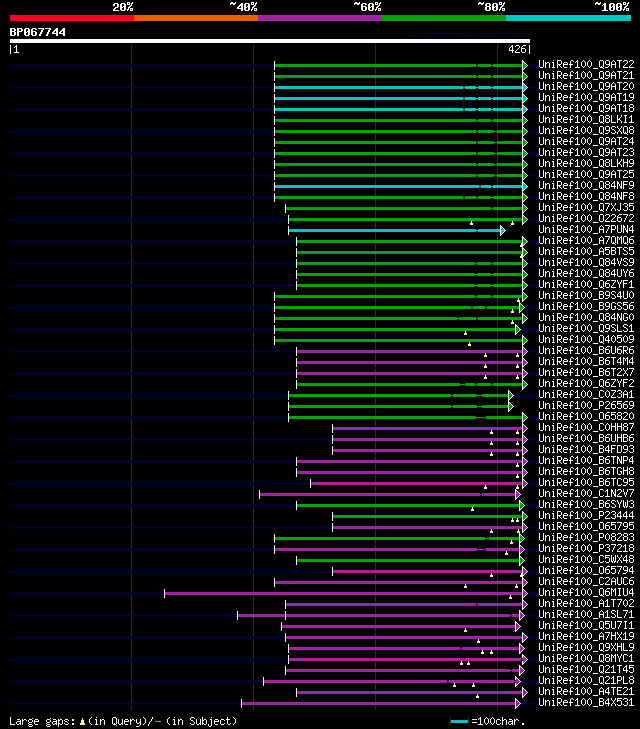The height and width of the screenshot is (729, 640).
Task: Click the UniRef100_B9S4U0 label
Action: coord(586,296)
